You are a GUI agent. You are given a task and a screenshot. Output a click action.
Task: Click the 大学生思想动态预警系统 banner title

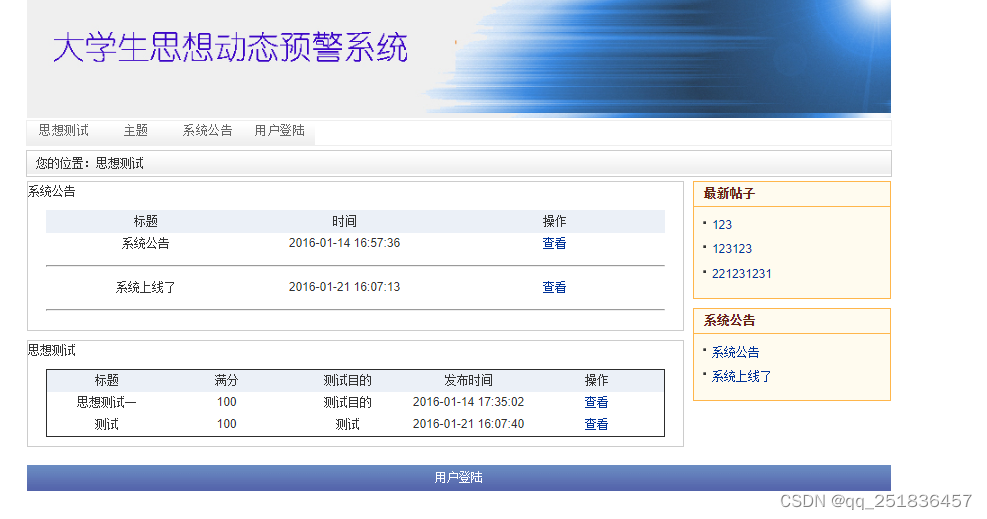[230, 48]
